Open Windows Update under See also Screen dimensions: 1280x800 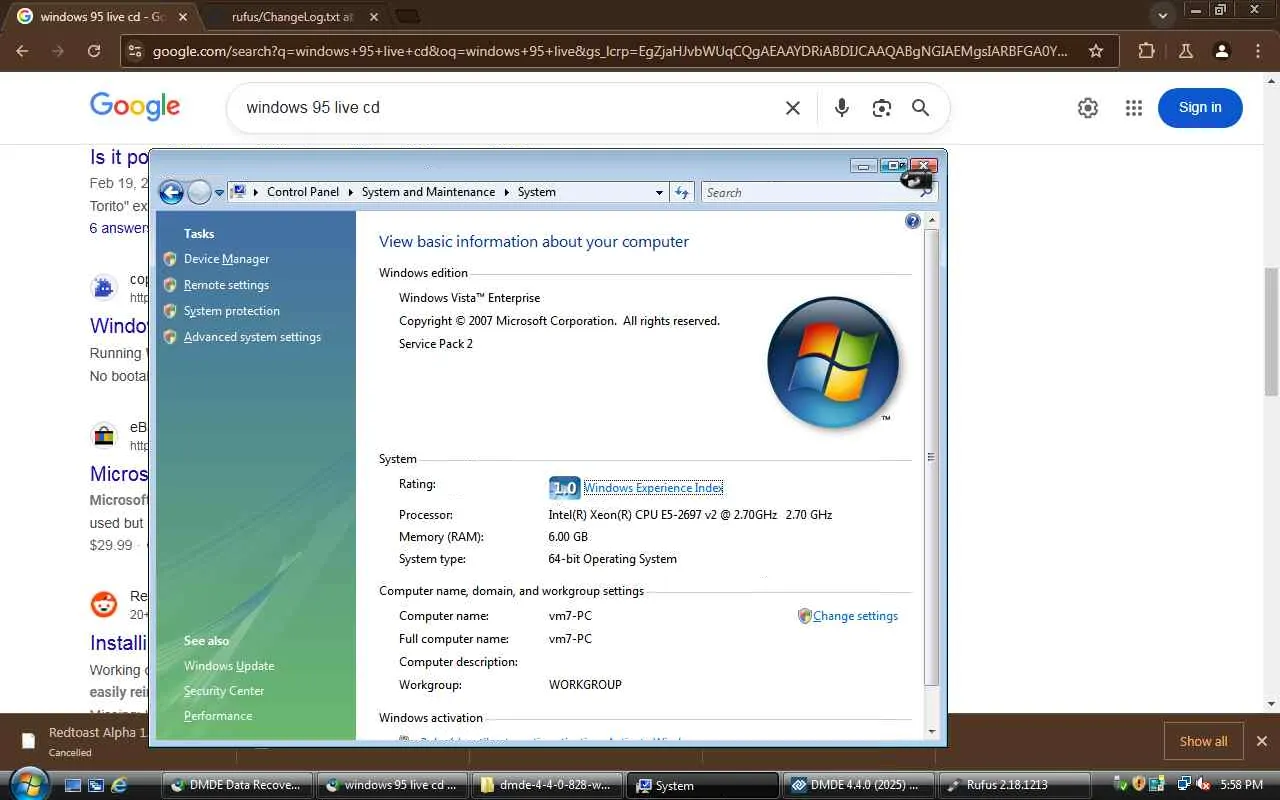pyautogui.click(x=229, y=666)
